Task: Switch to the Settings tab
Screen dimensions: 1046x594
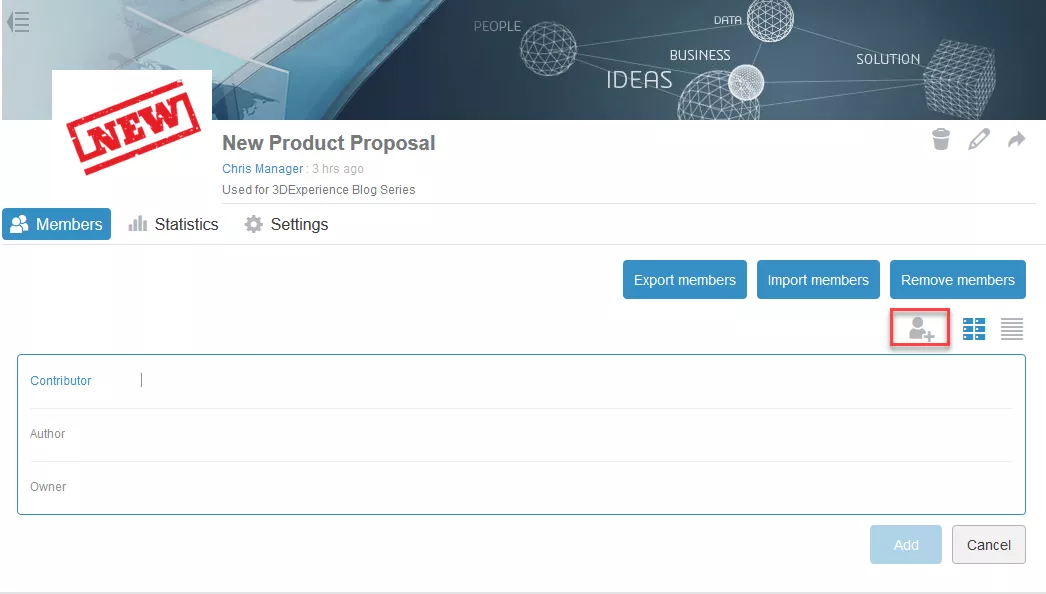Action: 299,224
